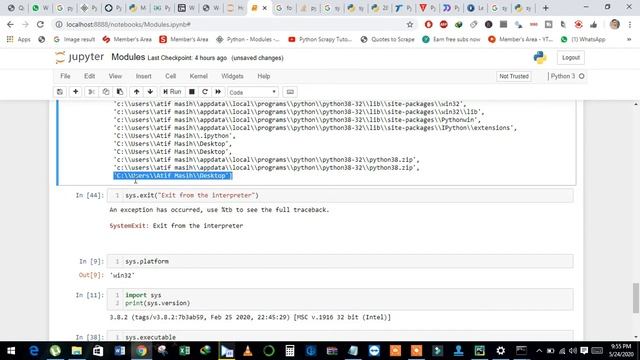Screen dimensions: 640x360
Task: Open the Kernel menu
Action: (x=198, y=76)
